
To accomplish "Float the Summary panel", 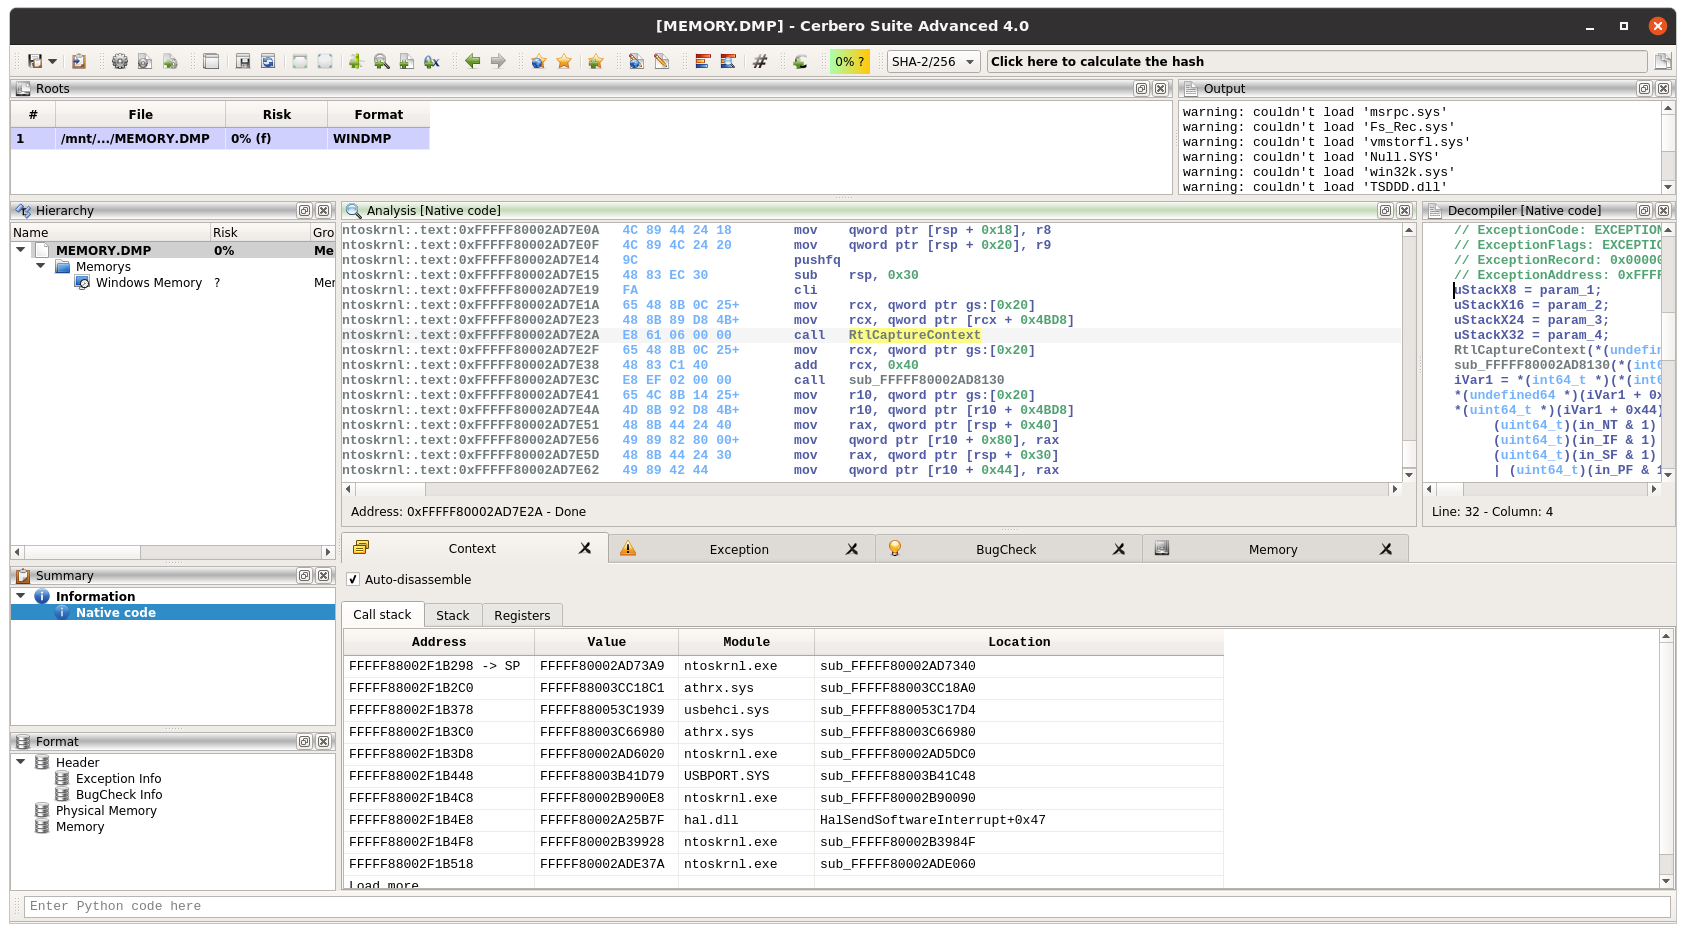I will tap(304, 576).
